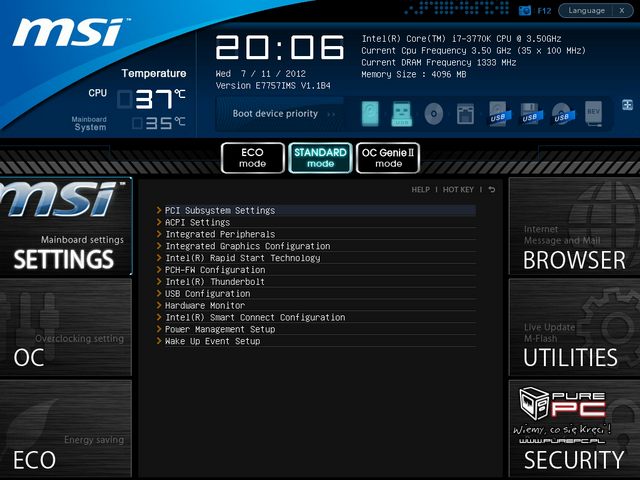This screenshot has width=640, height=480.
Task: Select the USB flash drive boot icon
Action: (402, 113)
